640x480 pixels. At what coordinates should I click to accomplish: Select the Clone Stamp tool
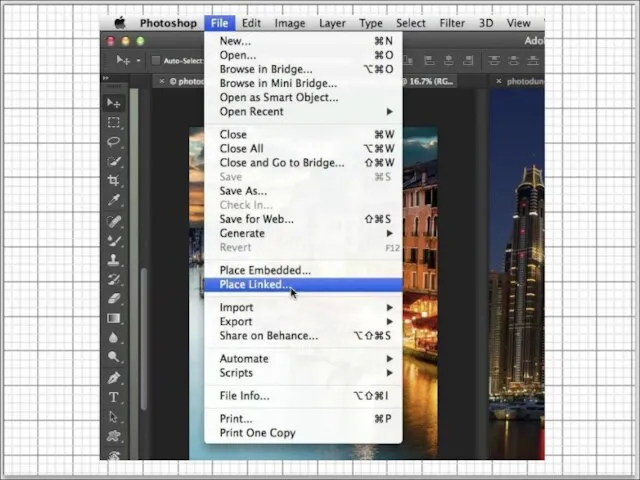point(114,260)
